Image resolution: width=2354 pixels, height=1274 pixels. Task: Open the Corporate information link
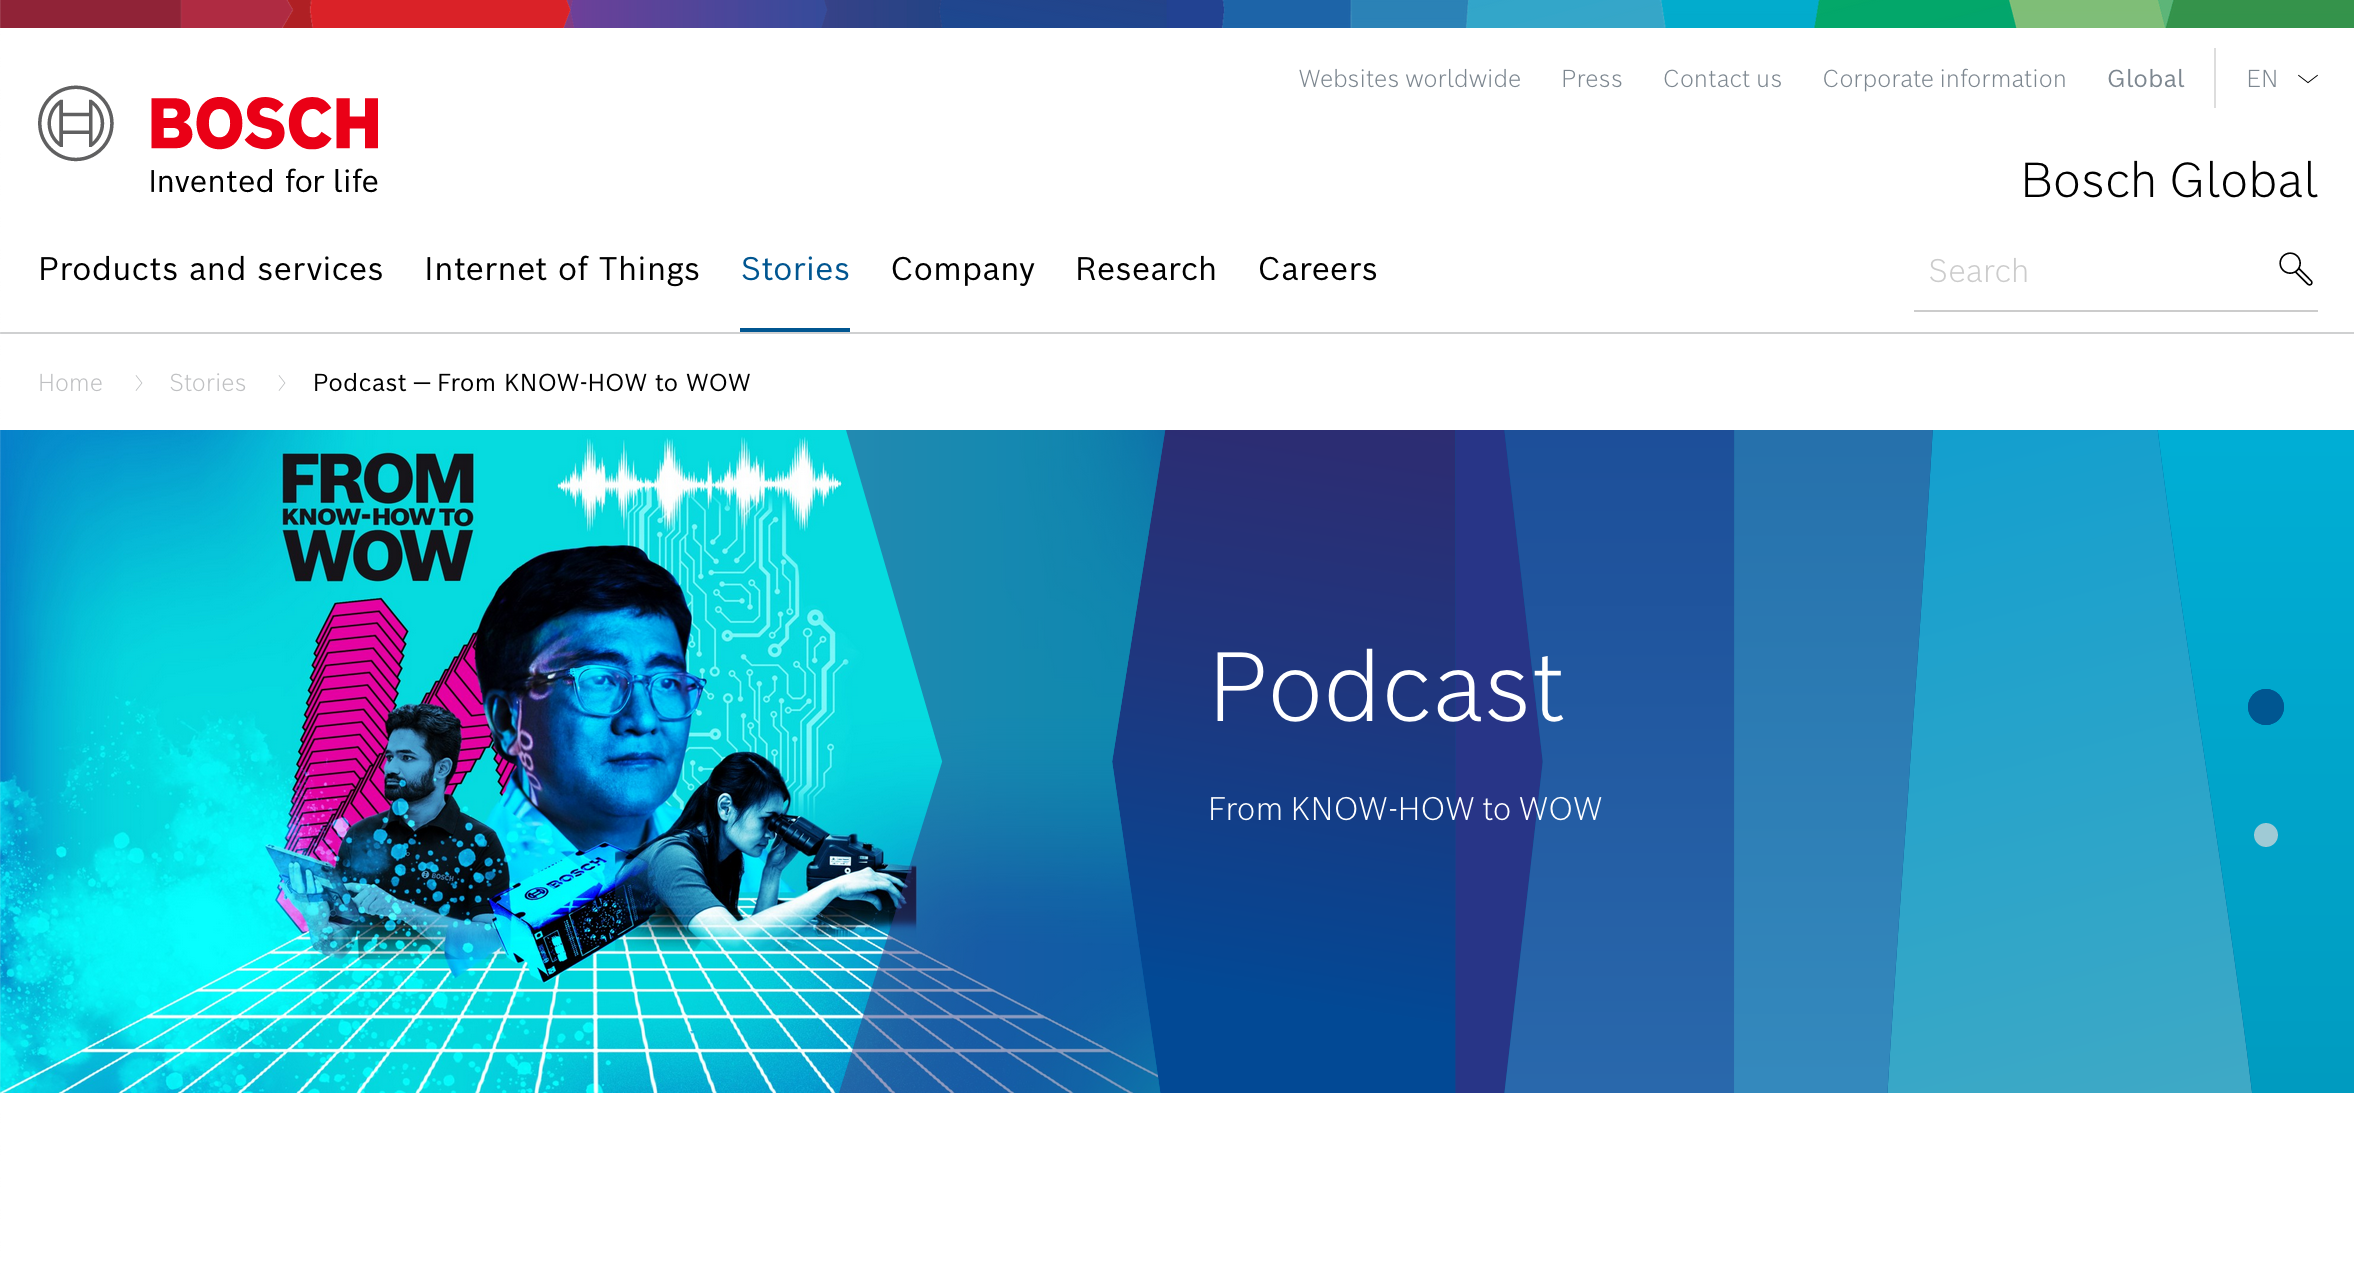coord(1944,79)
